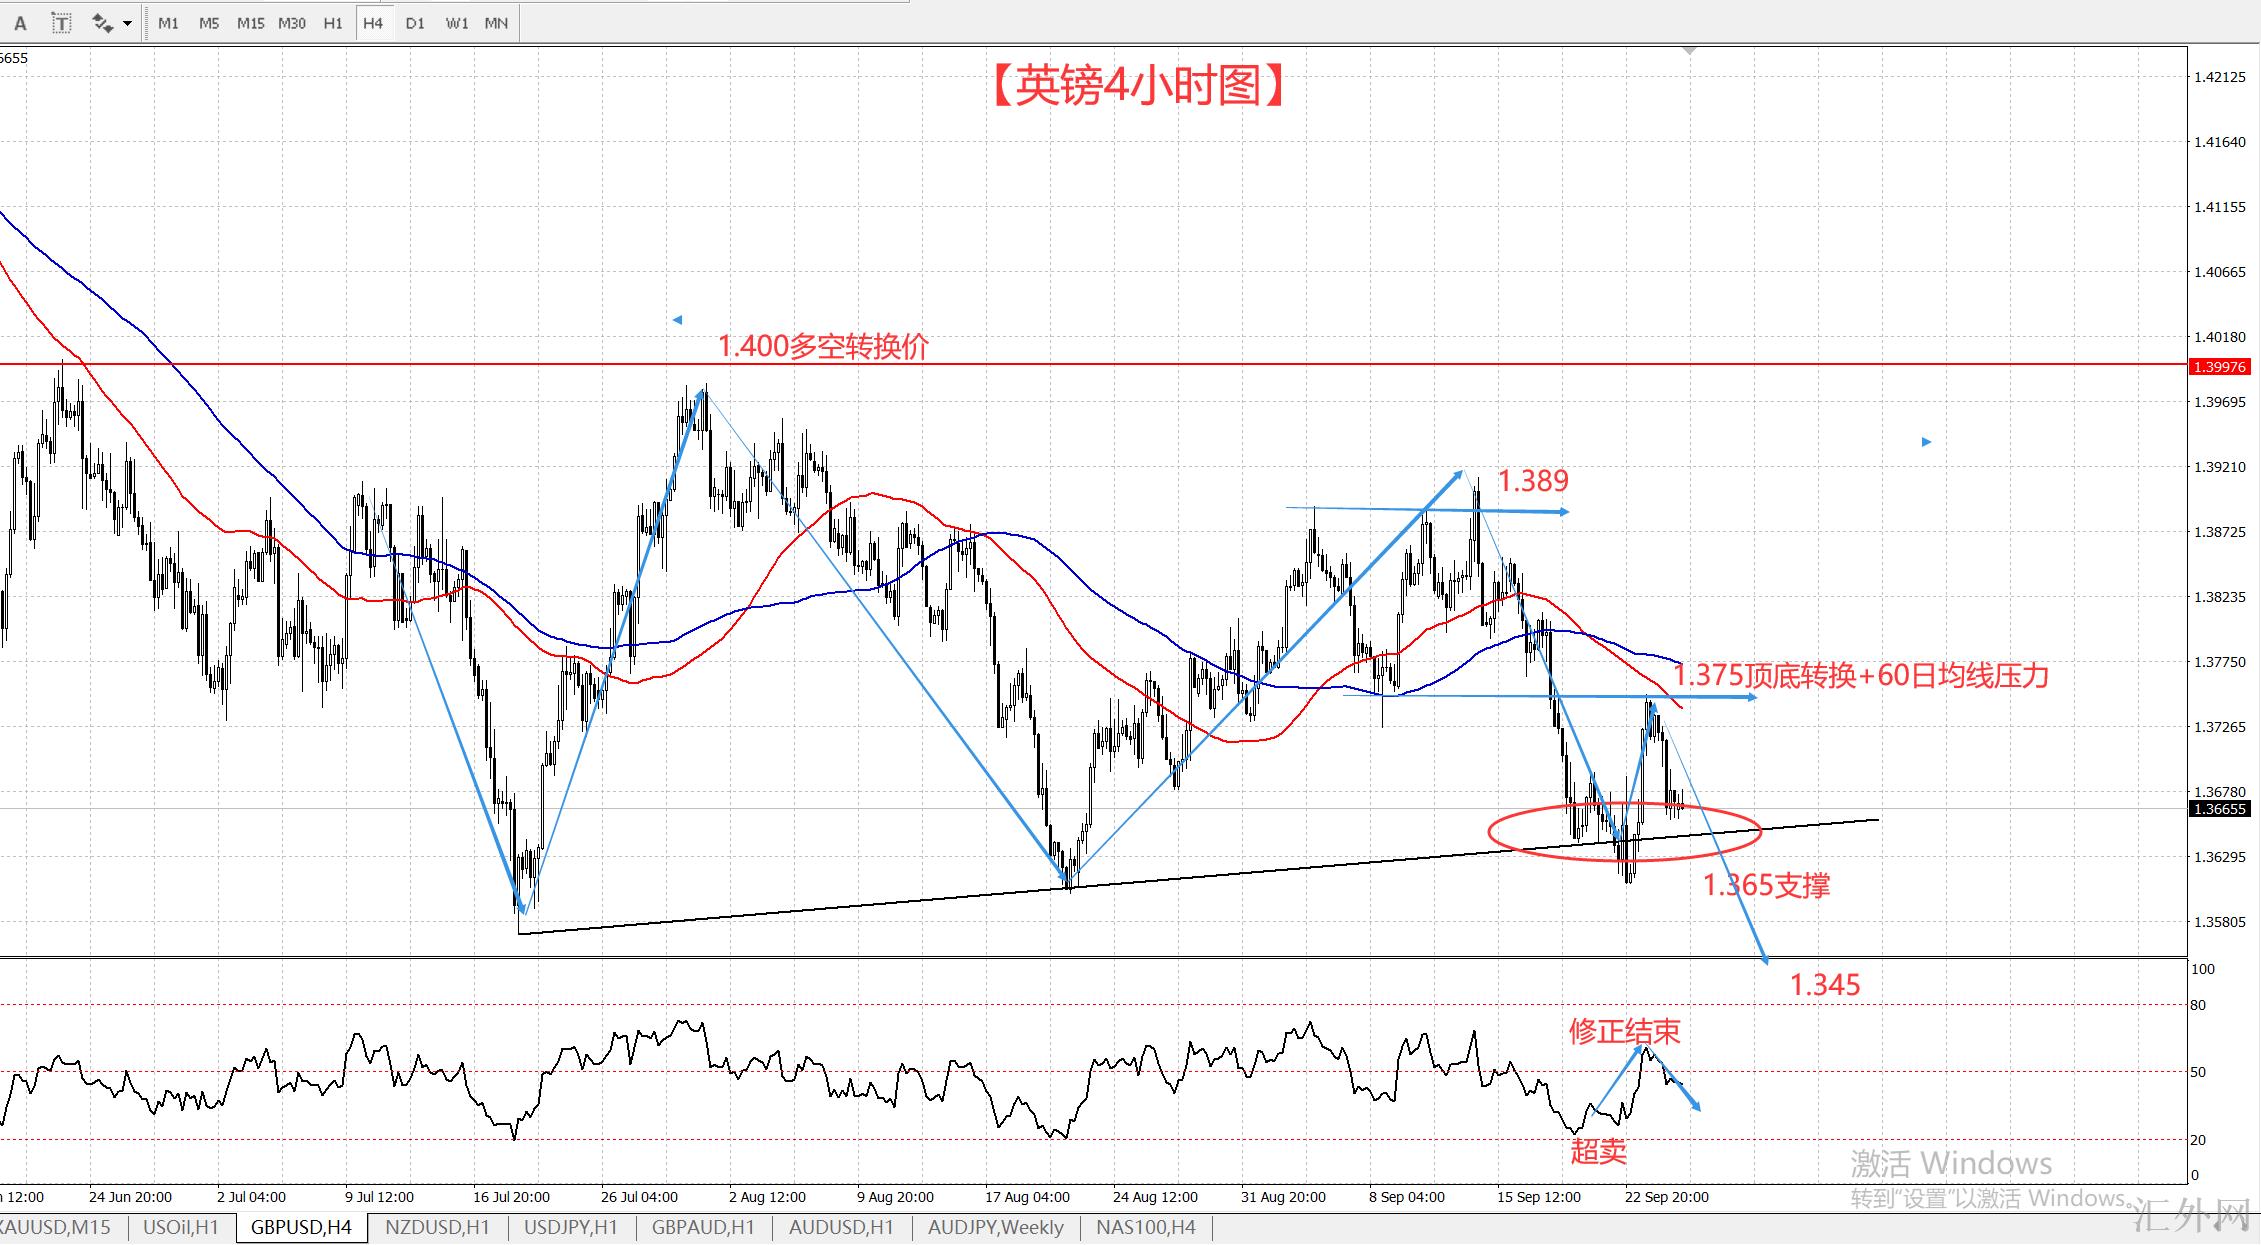The width and height of the screenshot is (2261, 1245).
Task: Select the Text Label tool
Action: click(61, 23)
